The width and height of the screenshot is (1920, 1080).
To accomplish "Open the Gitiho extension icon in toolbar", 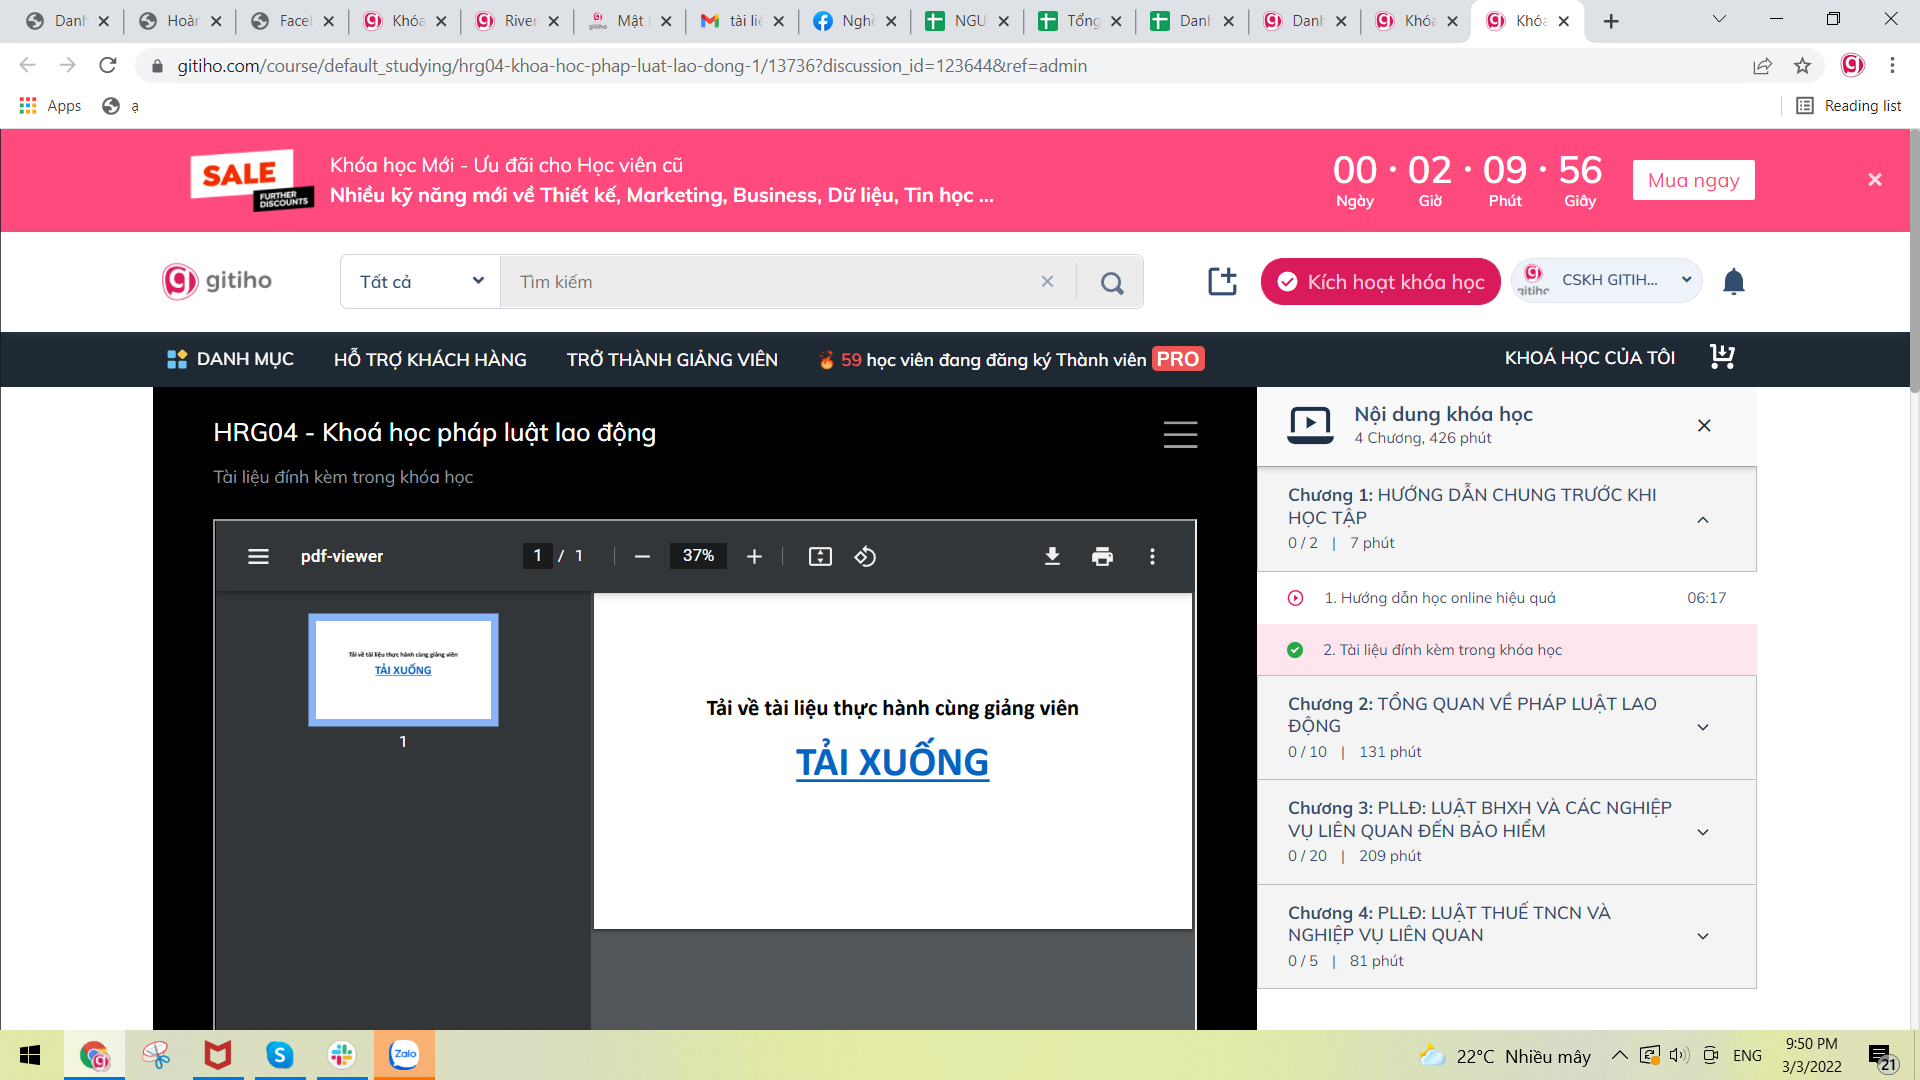I will [x=1852, y=66].
